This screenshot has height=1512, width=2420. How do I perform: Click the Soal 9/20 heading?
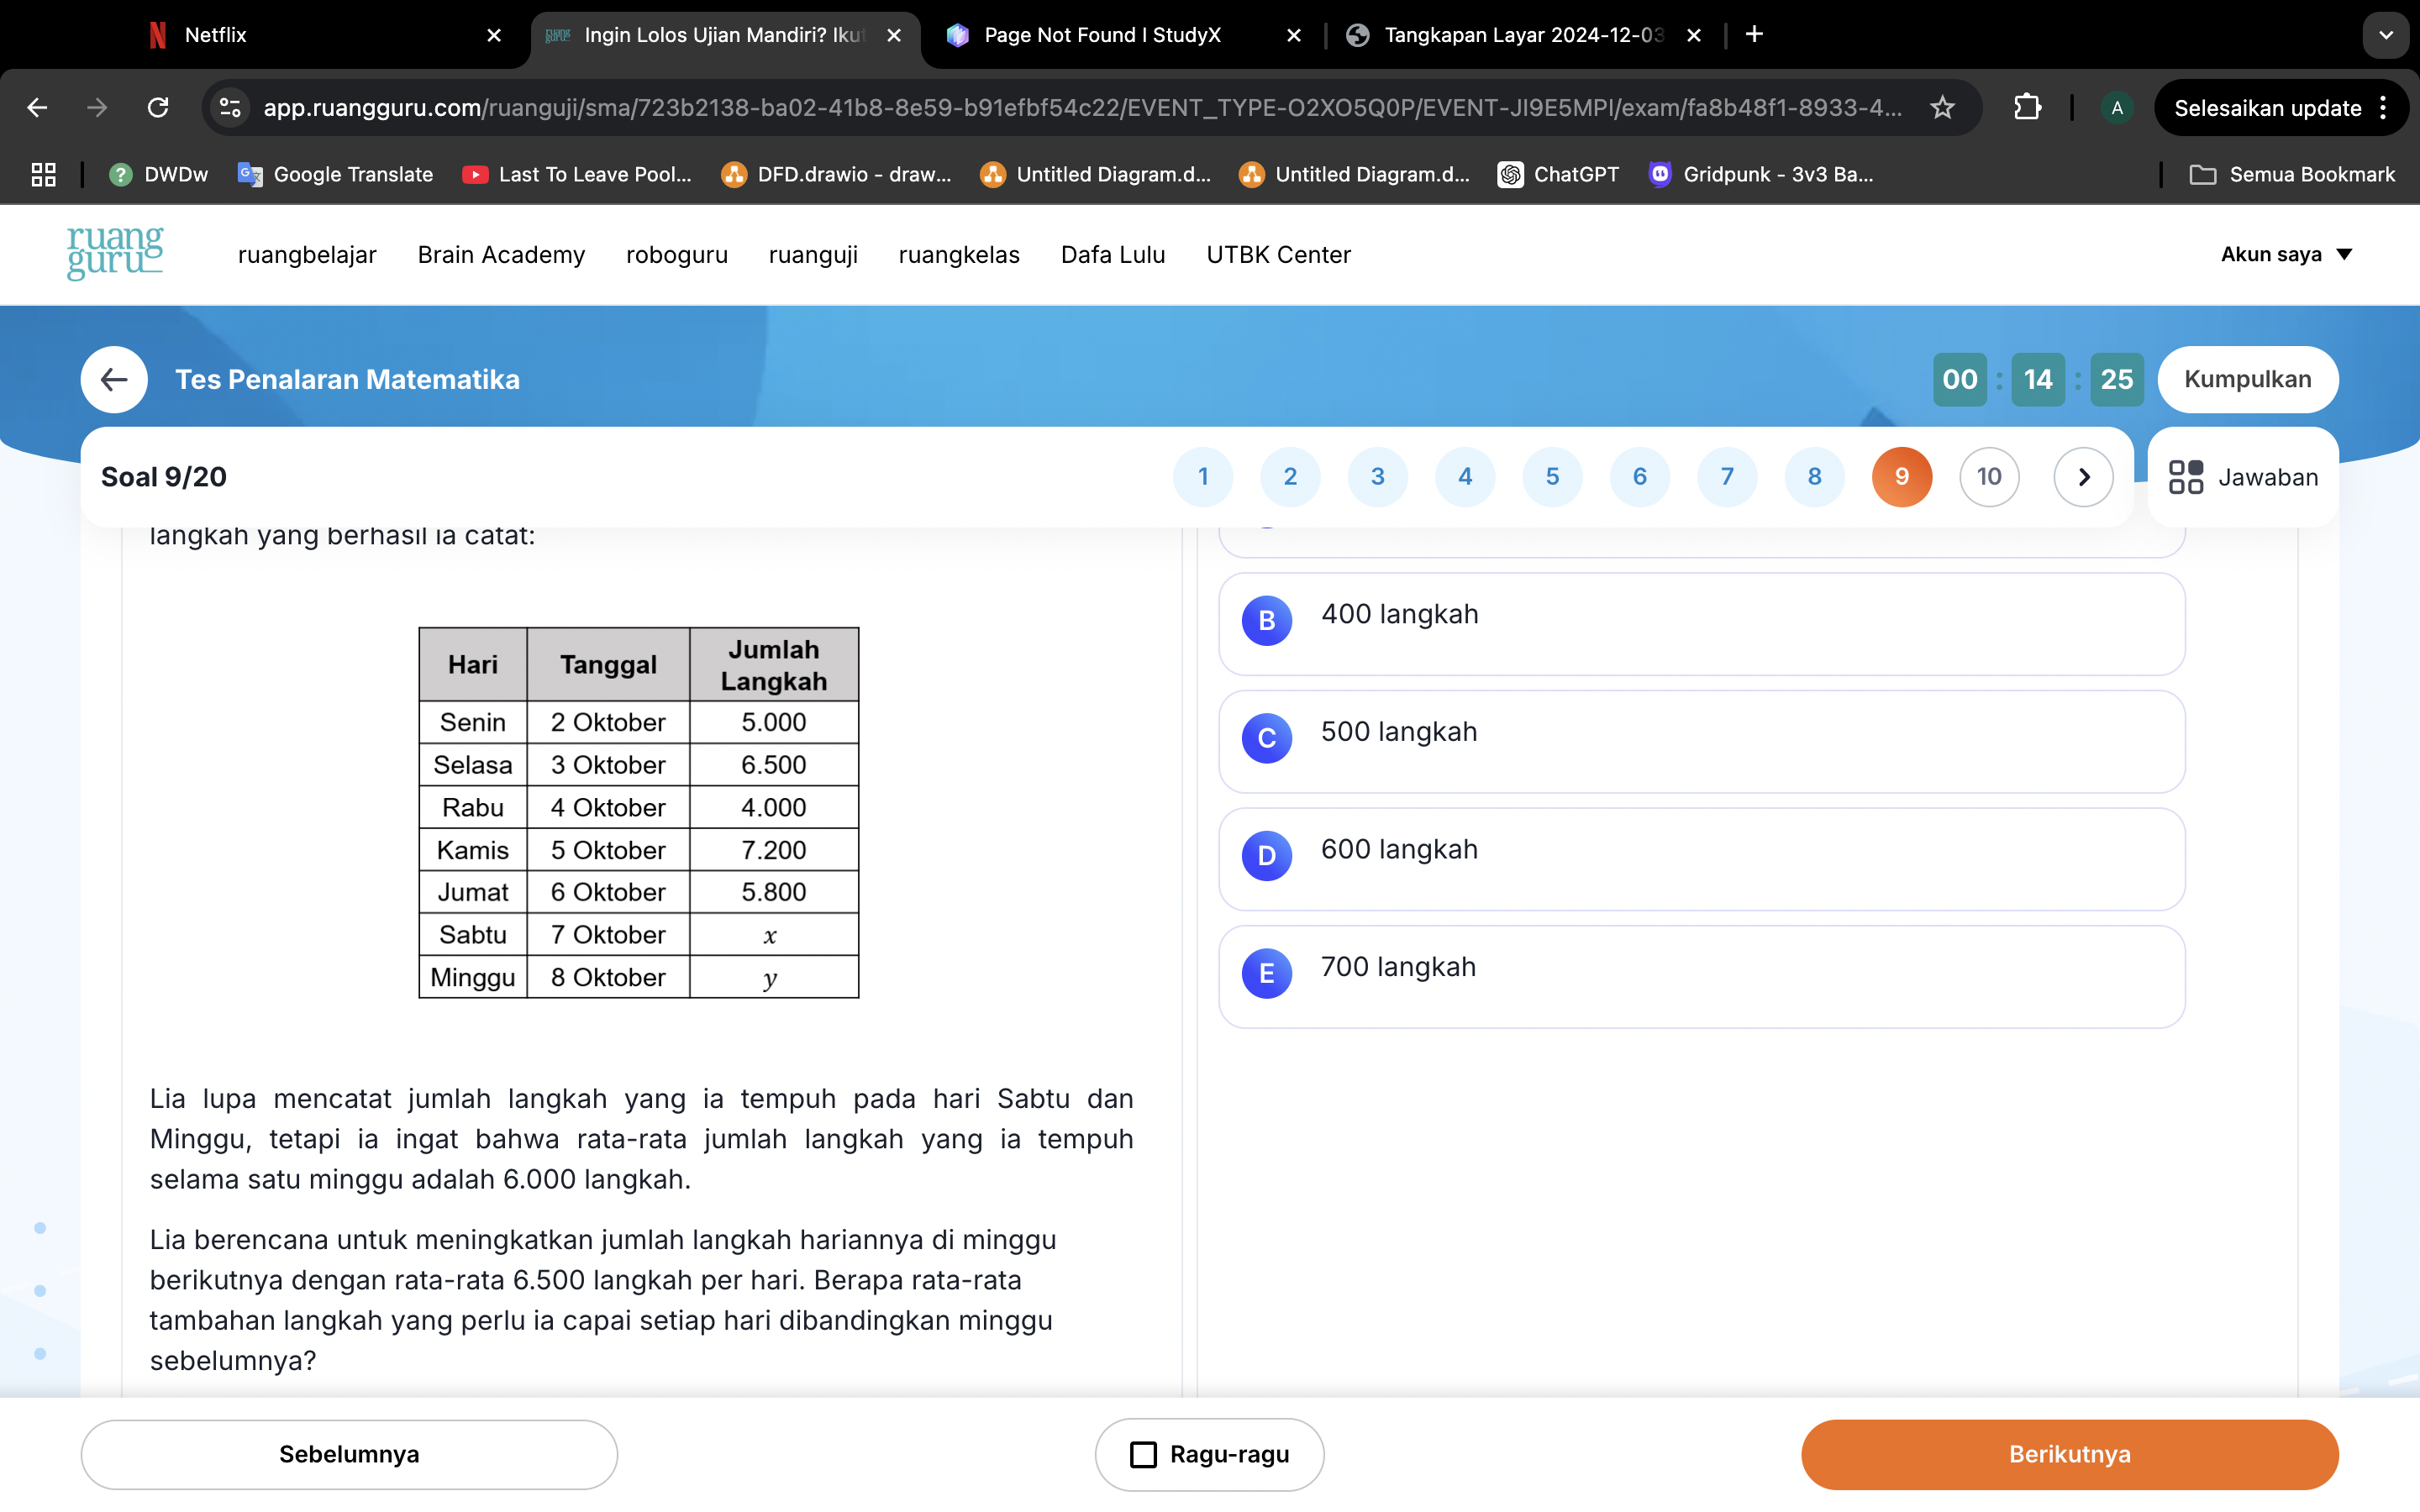(164, 477)
